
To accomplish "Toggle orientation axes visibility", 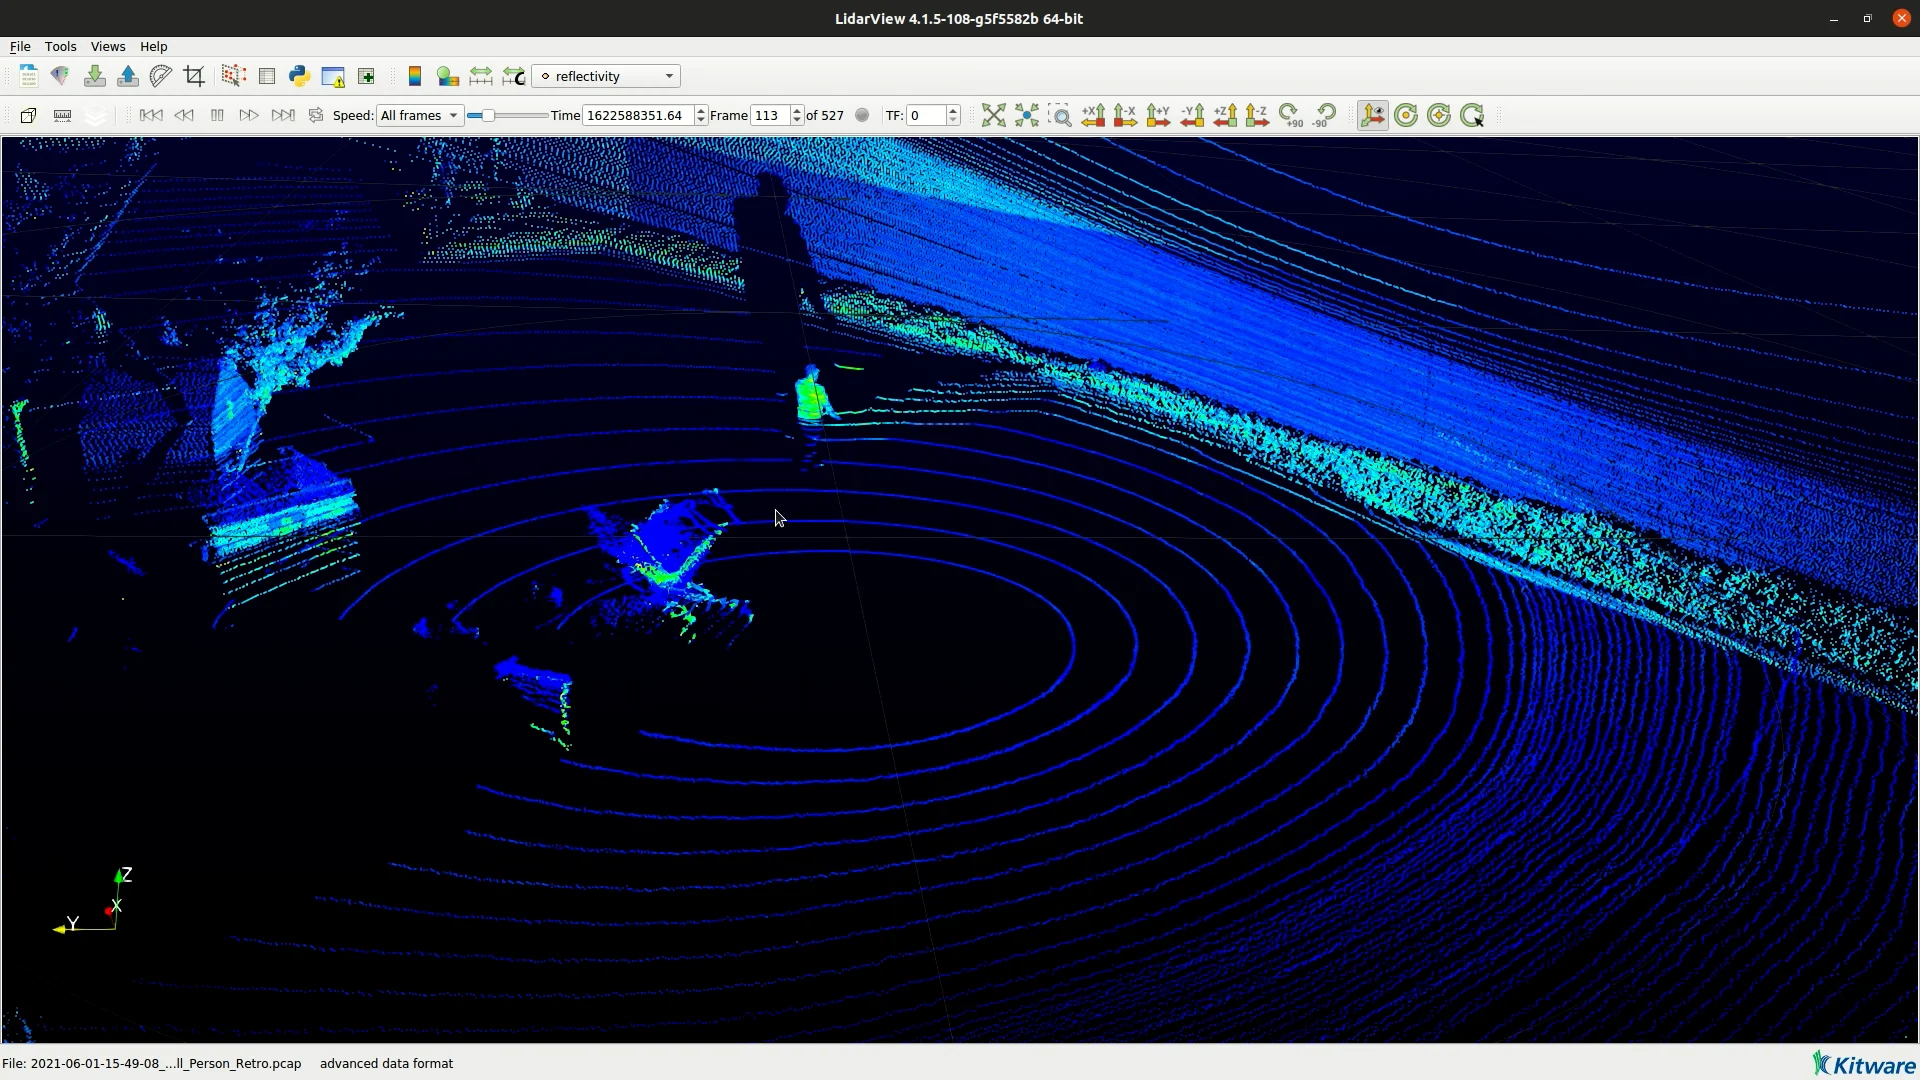I will pos(1373,116).
